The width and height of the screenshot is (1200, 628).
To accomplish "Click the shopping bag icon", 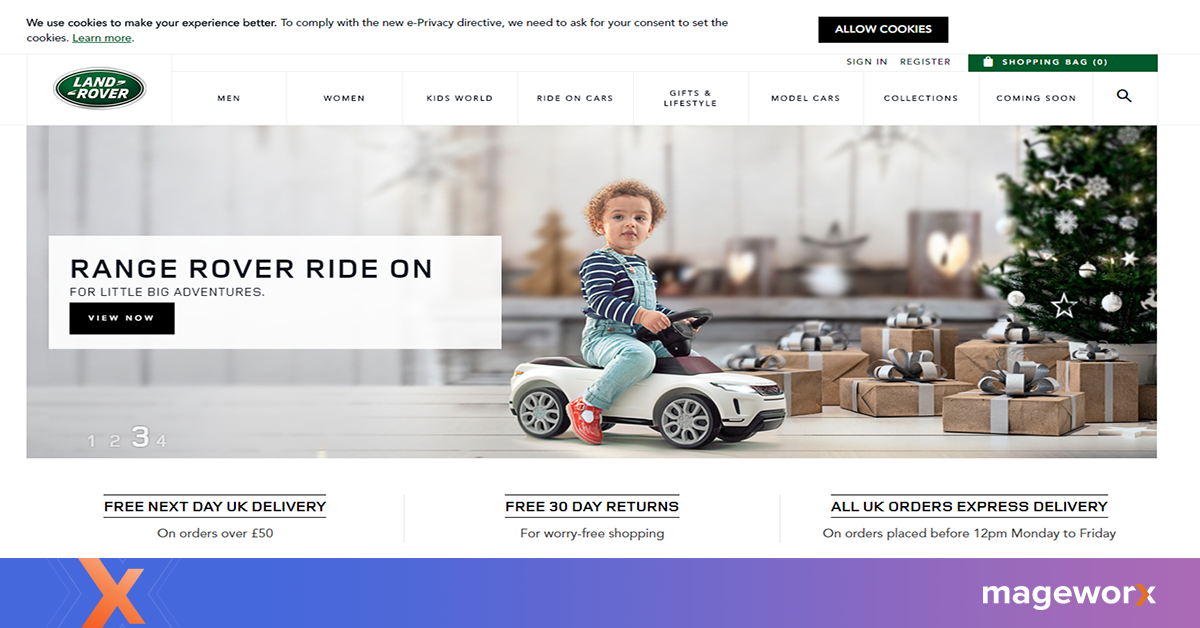I will 988,62.
